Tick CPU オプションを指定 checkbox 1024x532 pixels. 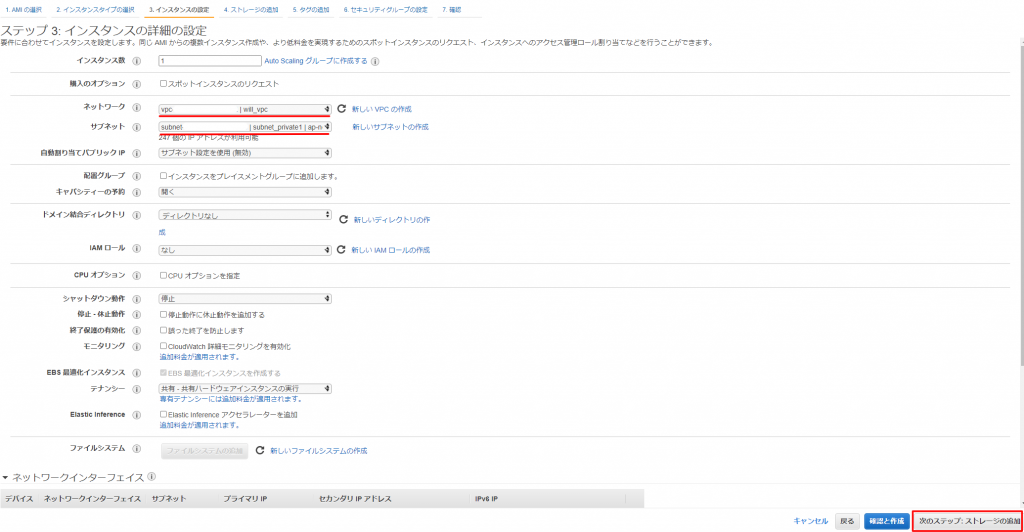(163, 275)
